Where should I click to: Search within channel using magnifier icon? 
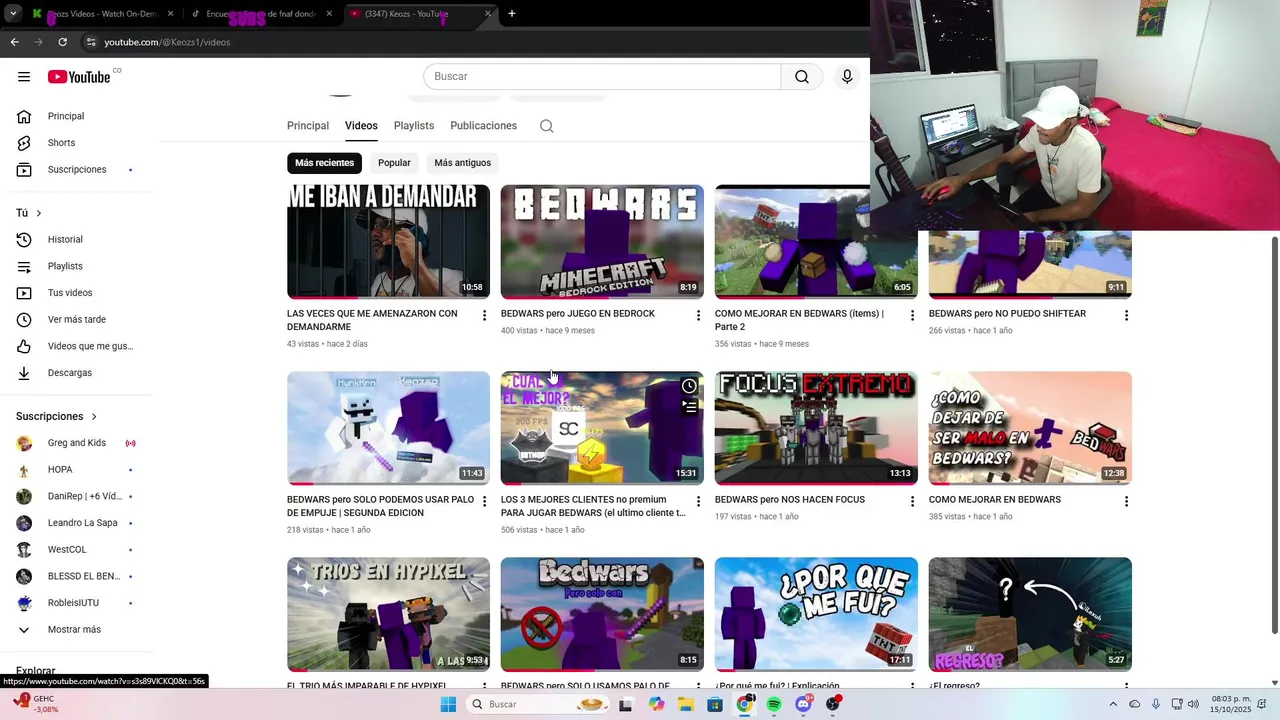tap(546, 126)
